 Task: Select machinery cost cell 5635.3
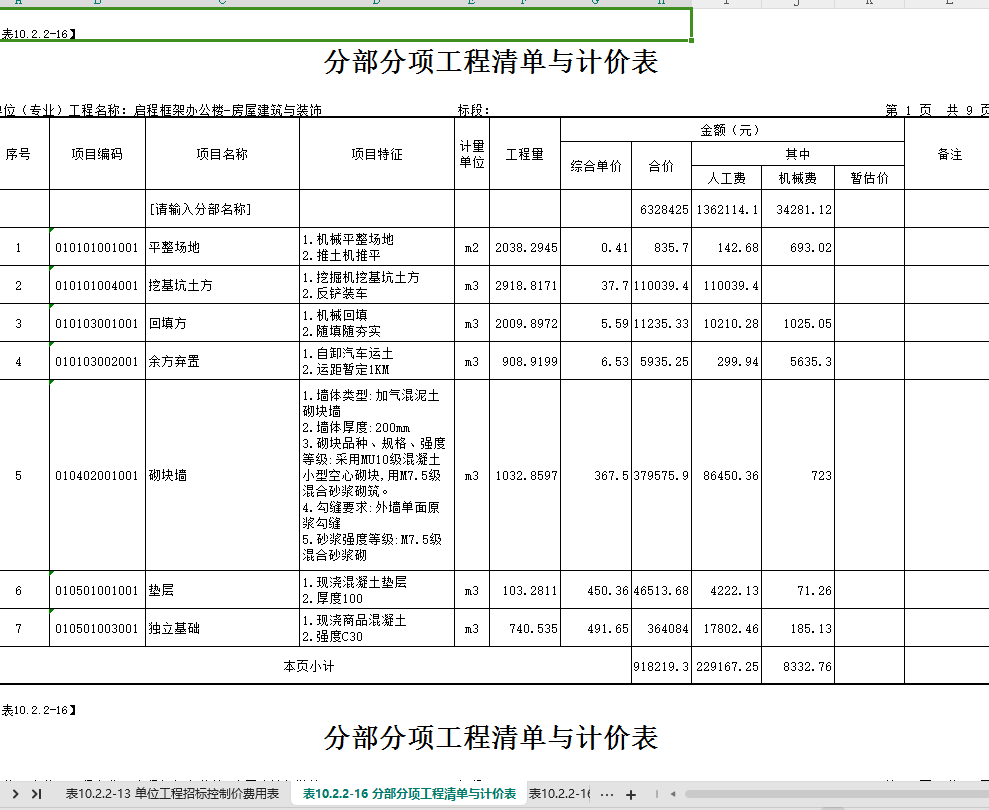pos(798,361)
